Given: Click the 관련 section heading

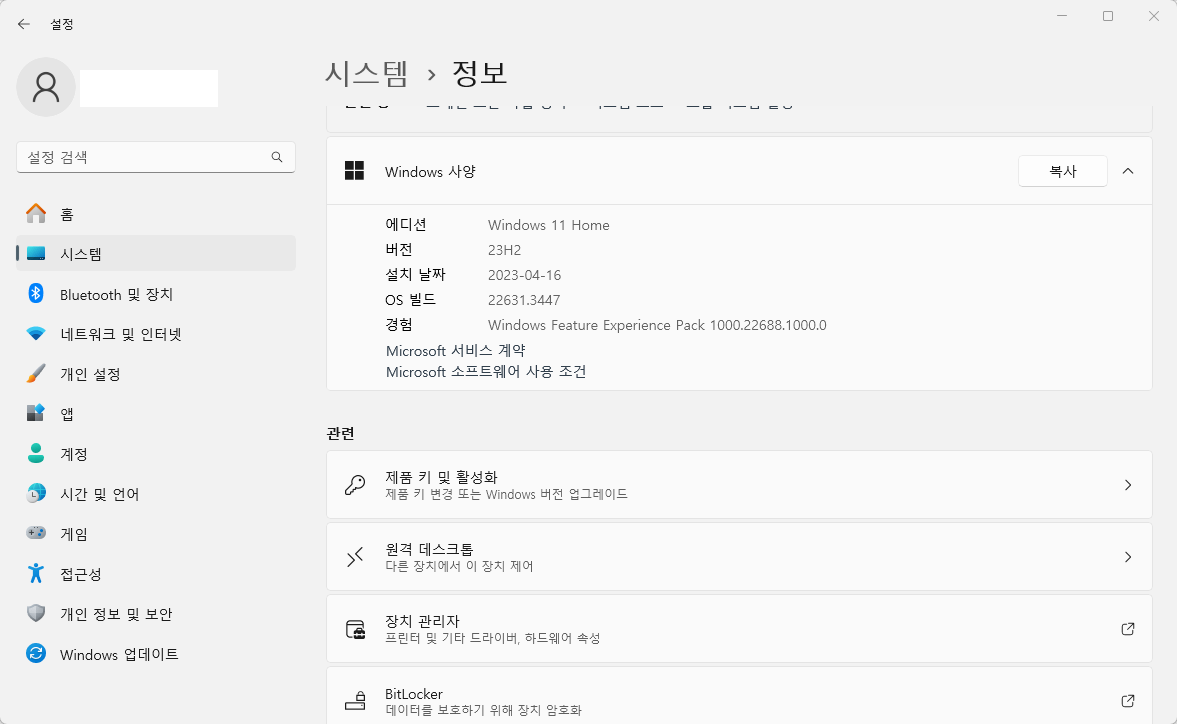Looking at the screenshot, I should 341,433.
